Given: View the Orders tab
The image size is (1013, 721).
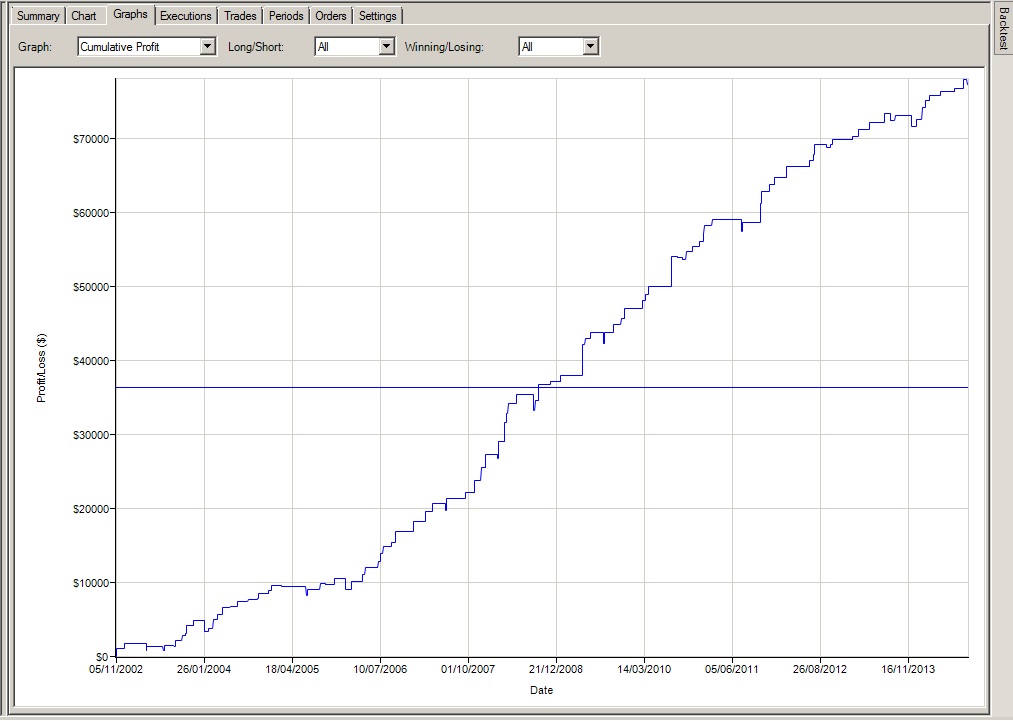Looking at the screenshot, I should click(x=331, y=16).
